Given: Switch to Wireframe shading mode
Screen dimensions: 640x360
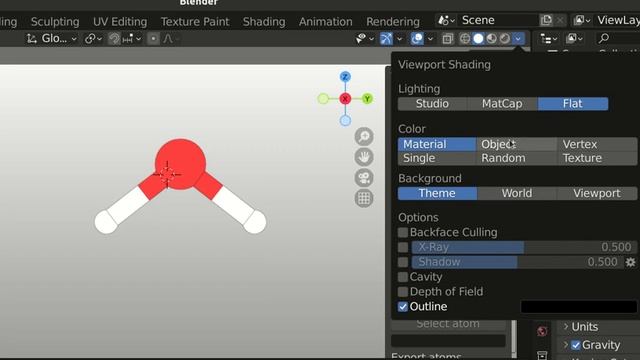Looking at the screenshot, I should (465, 39).
